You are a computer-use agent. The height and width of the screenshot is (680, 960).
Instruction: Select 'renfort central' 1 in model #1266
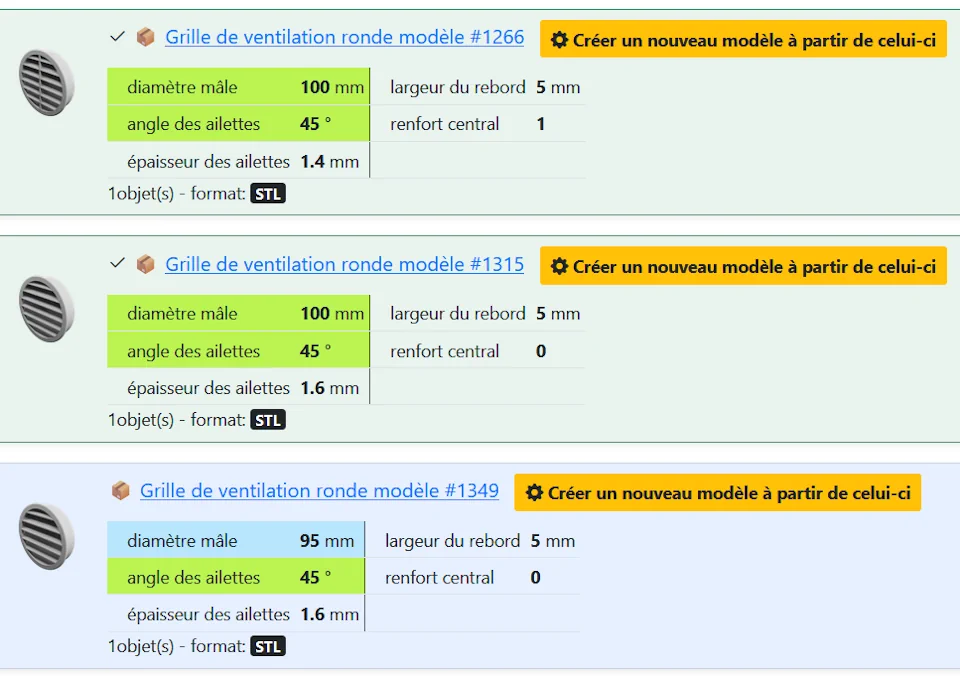[x=478, y=124]
